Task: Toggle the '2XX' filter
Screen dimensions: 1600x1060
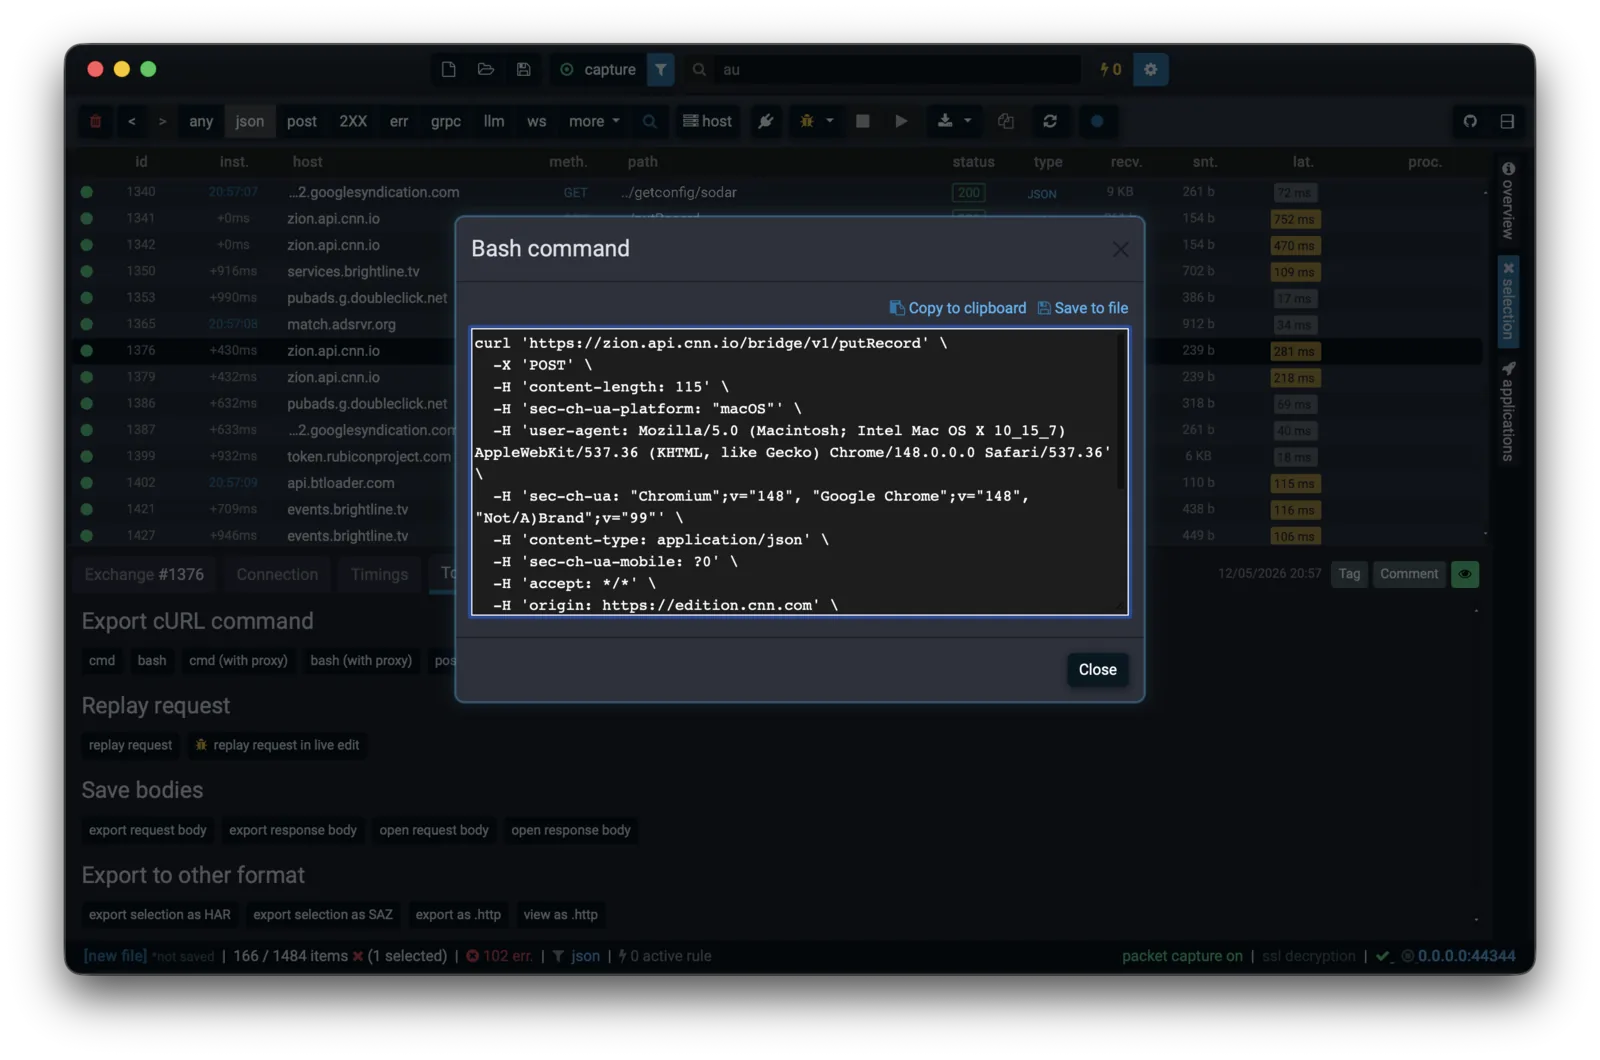Action: [x=353, y=121]
